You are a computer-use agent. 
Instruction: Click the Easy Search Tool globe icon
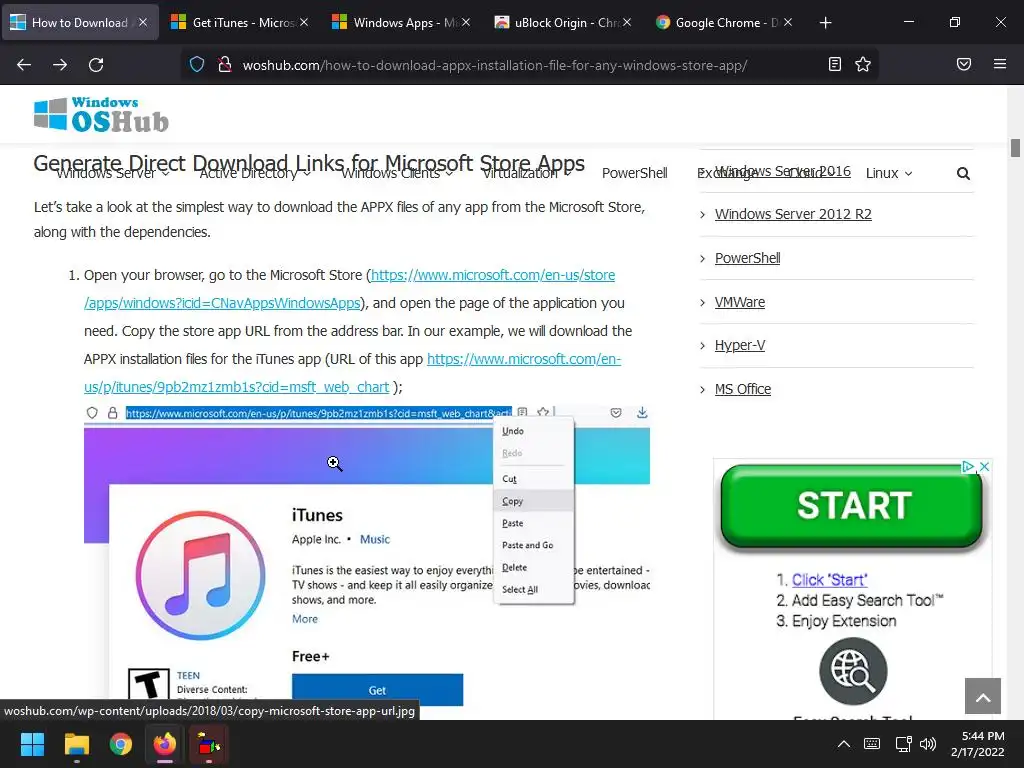coord(853,671)
